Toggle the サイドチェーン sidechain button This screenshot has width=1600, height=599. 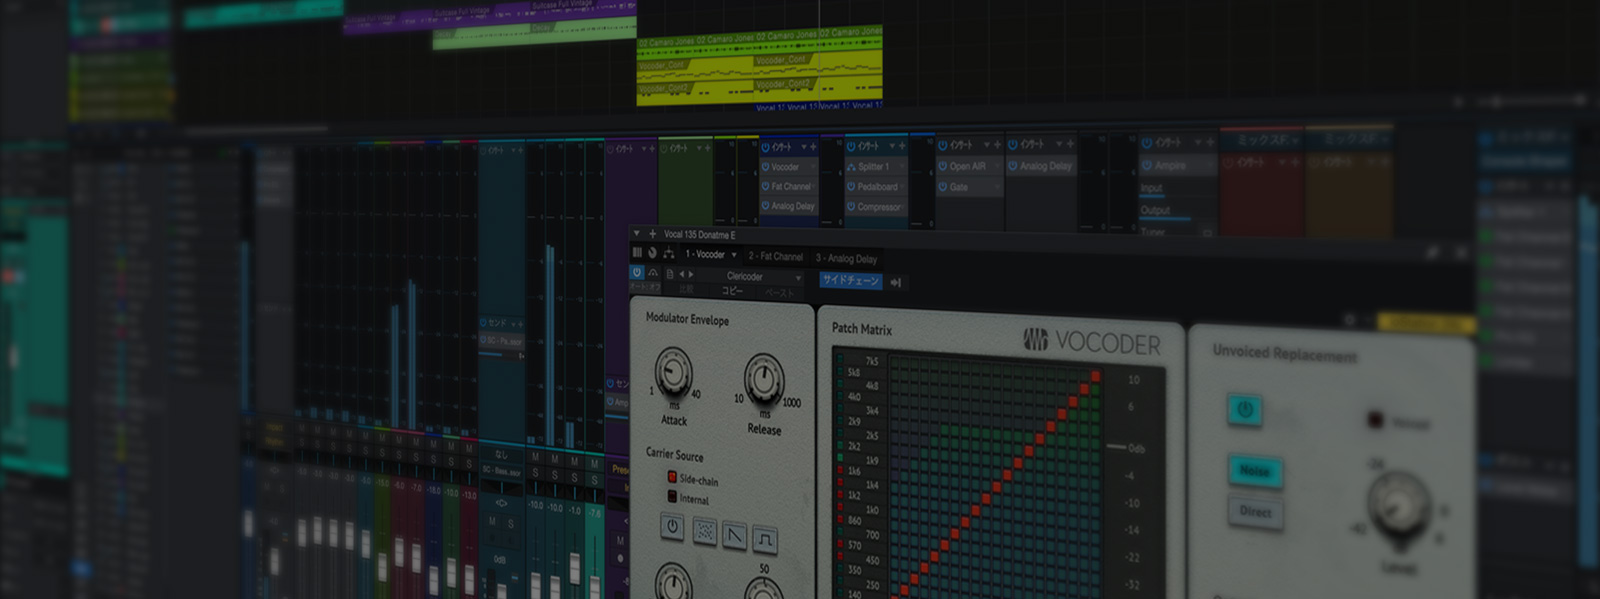[851, 281]
